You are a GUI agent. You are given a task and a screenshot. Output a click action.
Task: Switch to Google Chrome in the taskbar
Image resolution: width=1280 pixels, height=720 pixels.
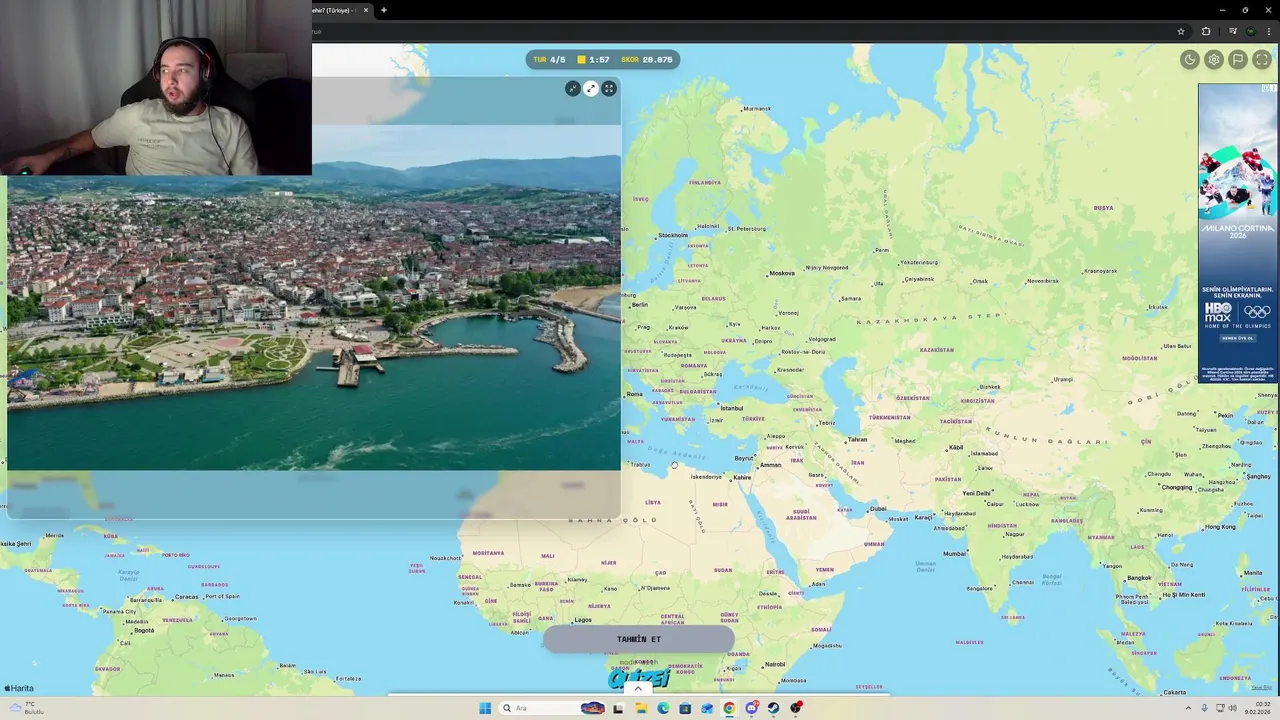pyautogui.click(x=729, y=708)
